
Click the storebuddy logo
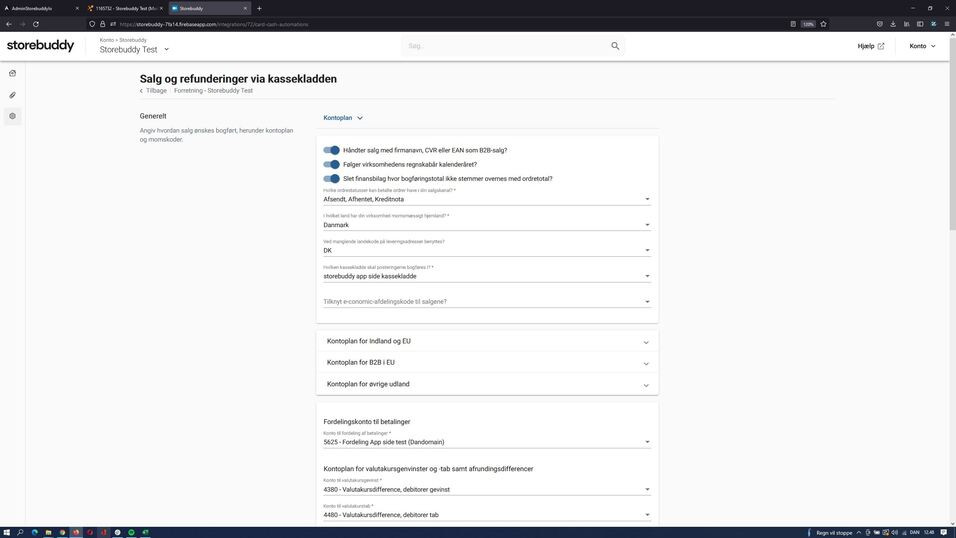click(x=41, y=46)
